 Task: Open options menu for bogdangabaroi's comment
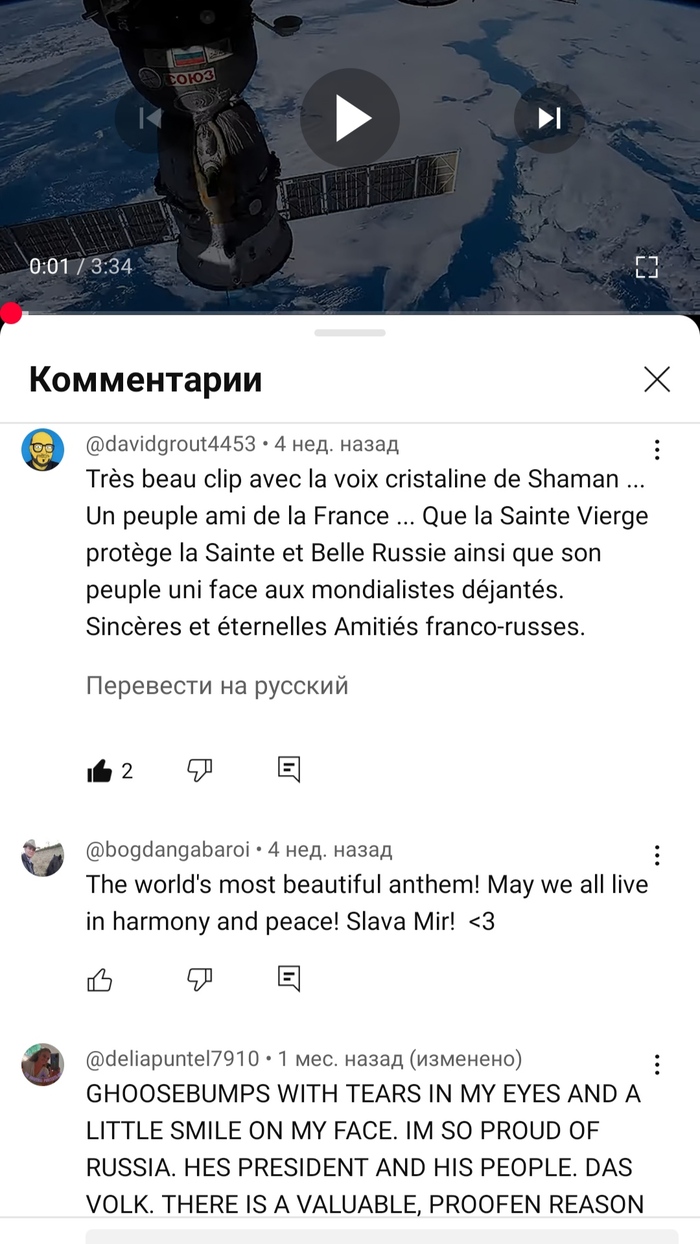(x=657, y=855)
